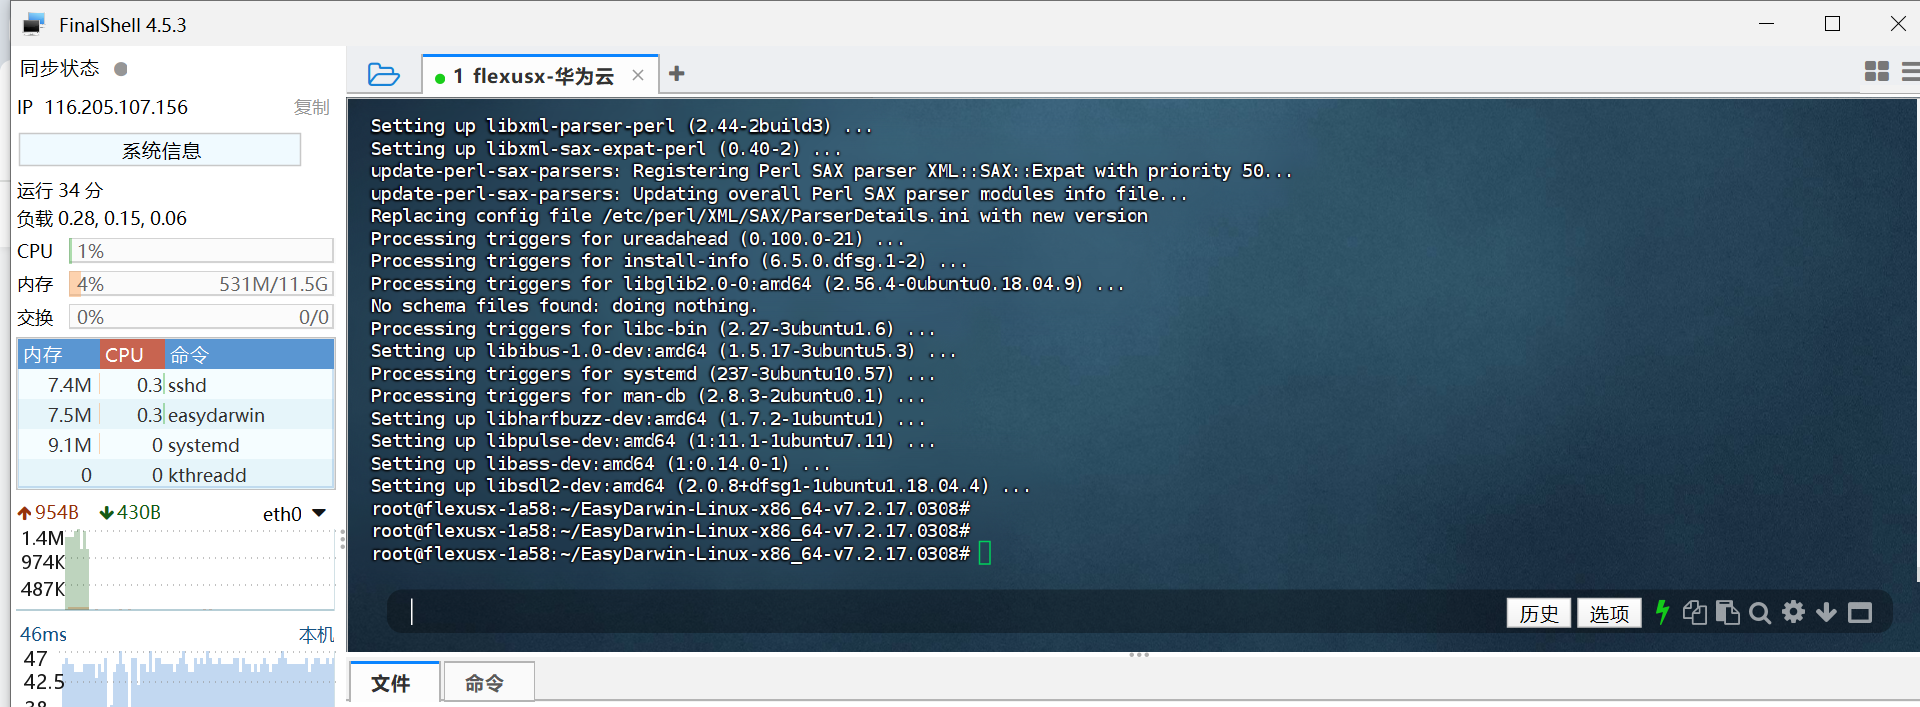Click the 系统信息 button

160,151
